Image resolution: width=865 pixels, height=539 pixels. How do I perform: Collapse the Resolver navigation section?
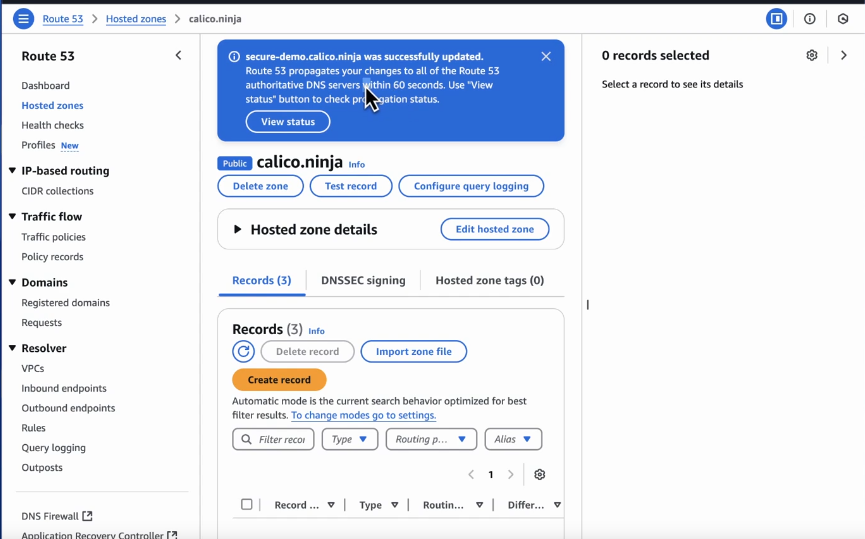[13, 348]
